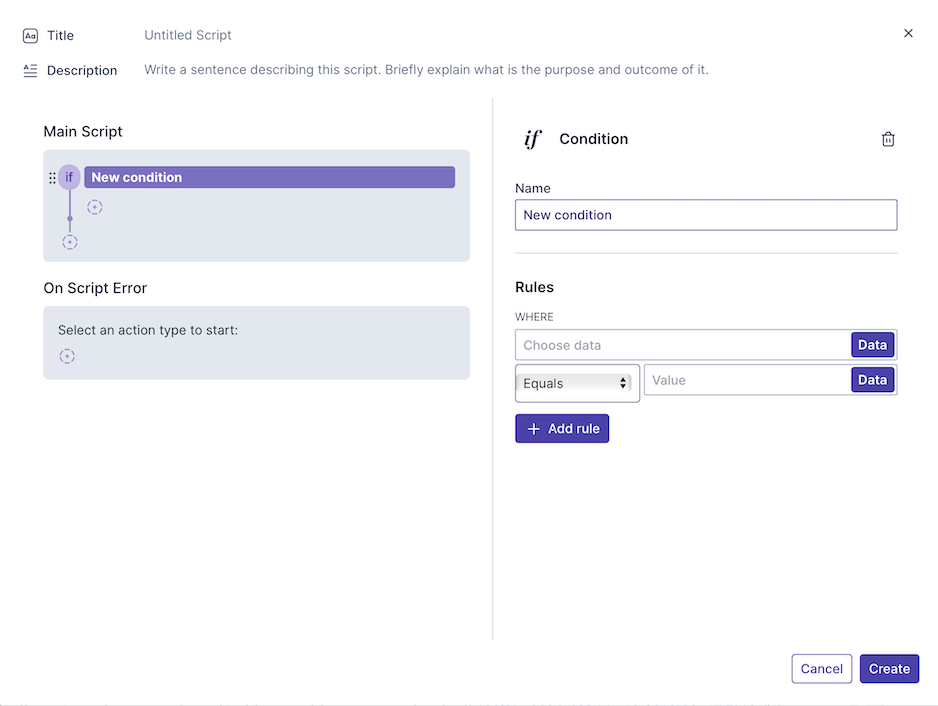
Task: Select the New condition block in Main Script
Action: (269, 177)
